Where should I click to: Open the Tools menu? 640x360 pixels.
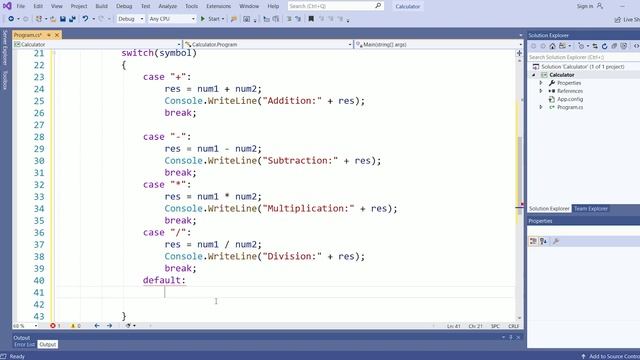click(191, 6)
